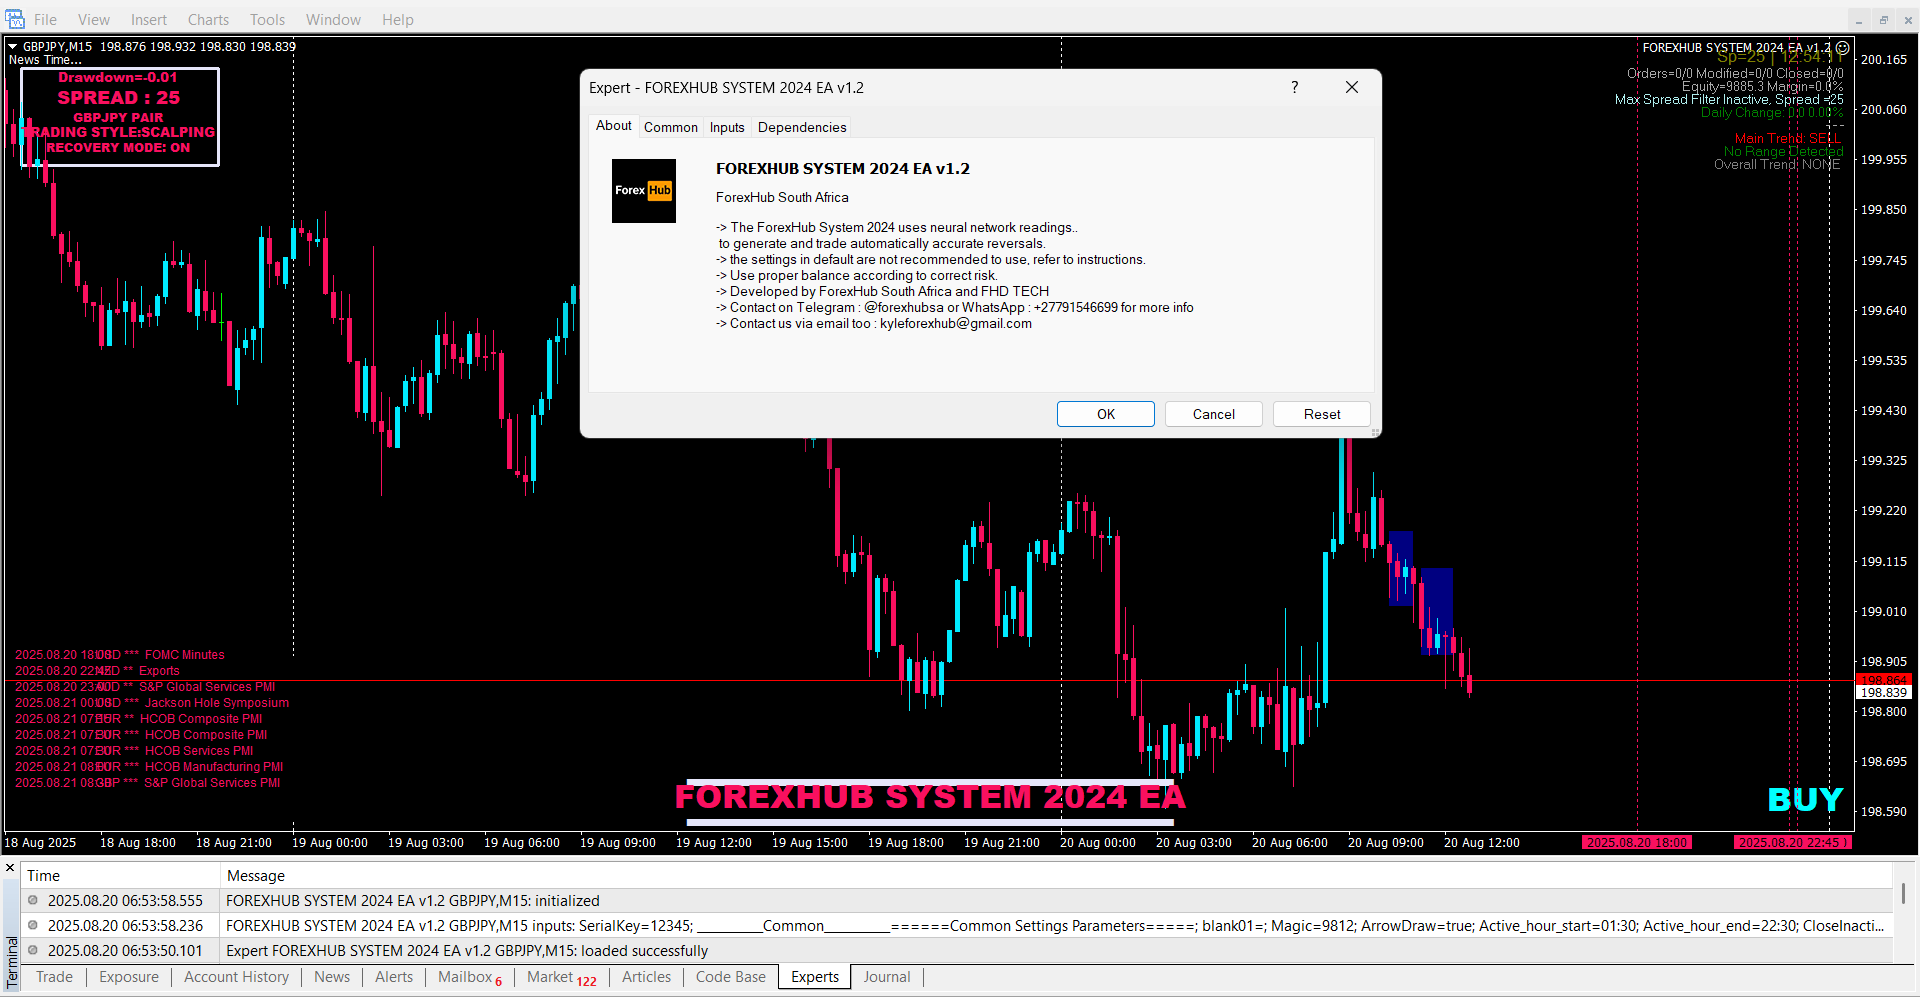Click the current price label 198.839 on the price scale
Screen dimensions: 1920x998
point(1884,692)
